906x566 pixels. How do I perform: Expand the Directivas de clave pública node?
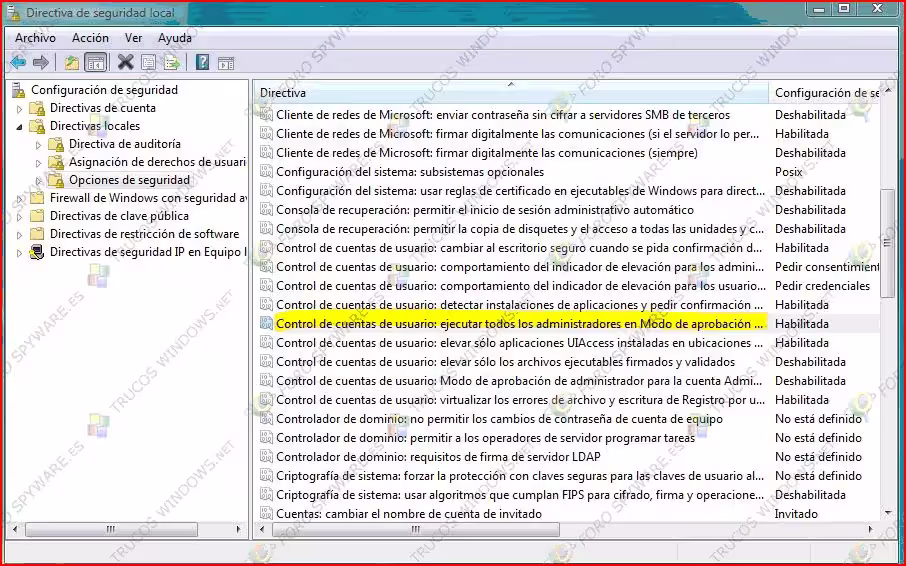point(20,217)
